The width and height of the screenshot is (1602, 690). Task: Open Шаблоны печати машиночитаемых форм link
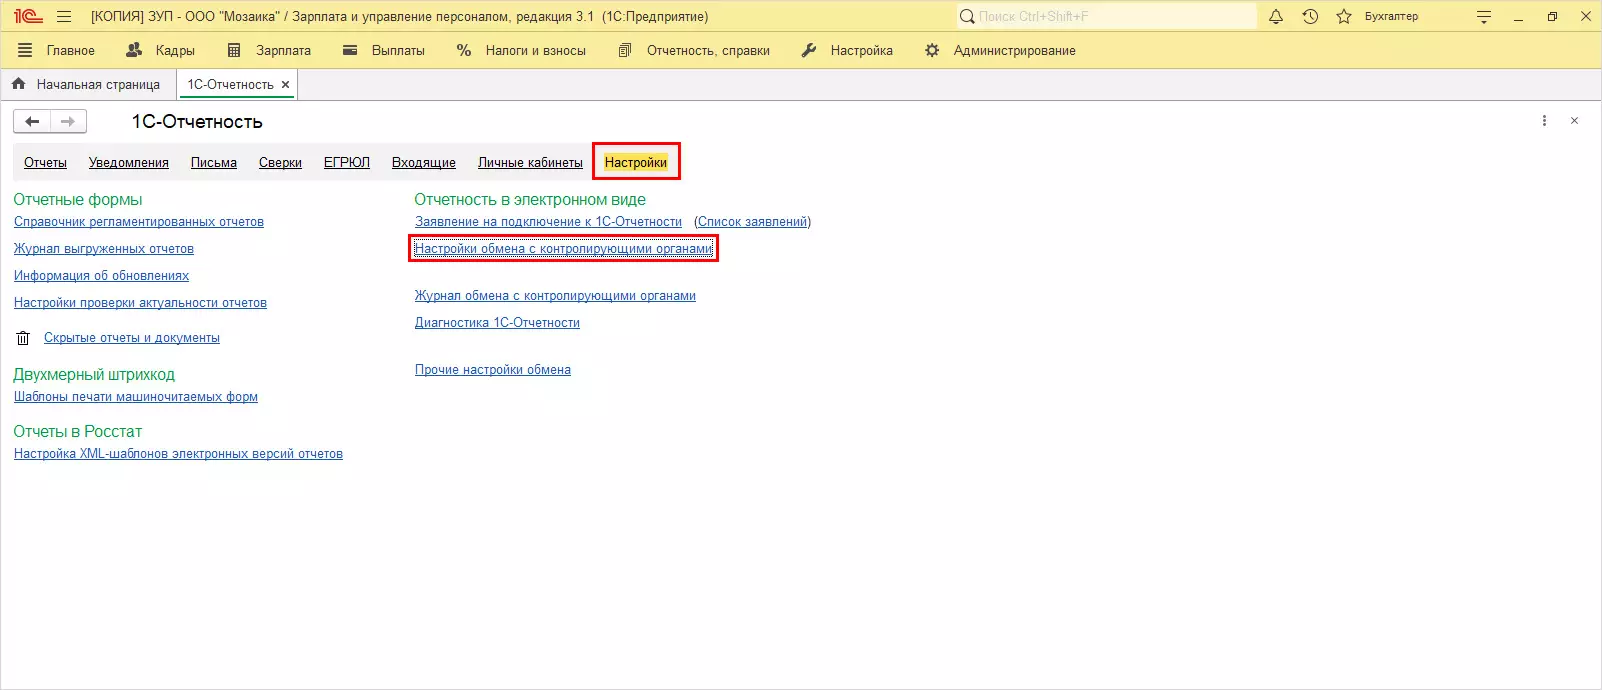(x=136, y=397)
